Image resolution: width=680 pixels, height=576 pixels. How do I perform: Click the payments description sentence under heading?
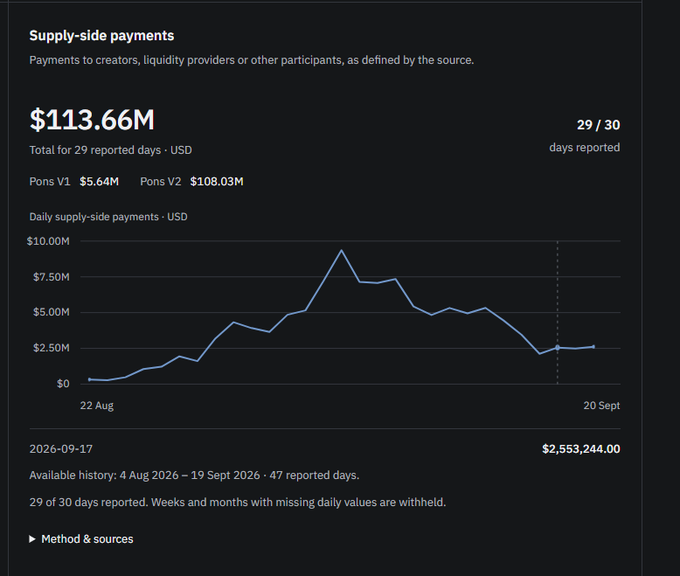[252, 60]
